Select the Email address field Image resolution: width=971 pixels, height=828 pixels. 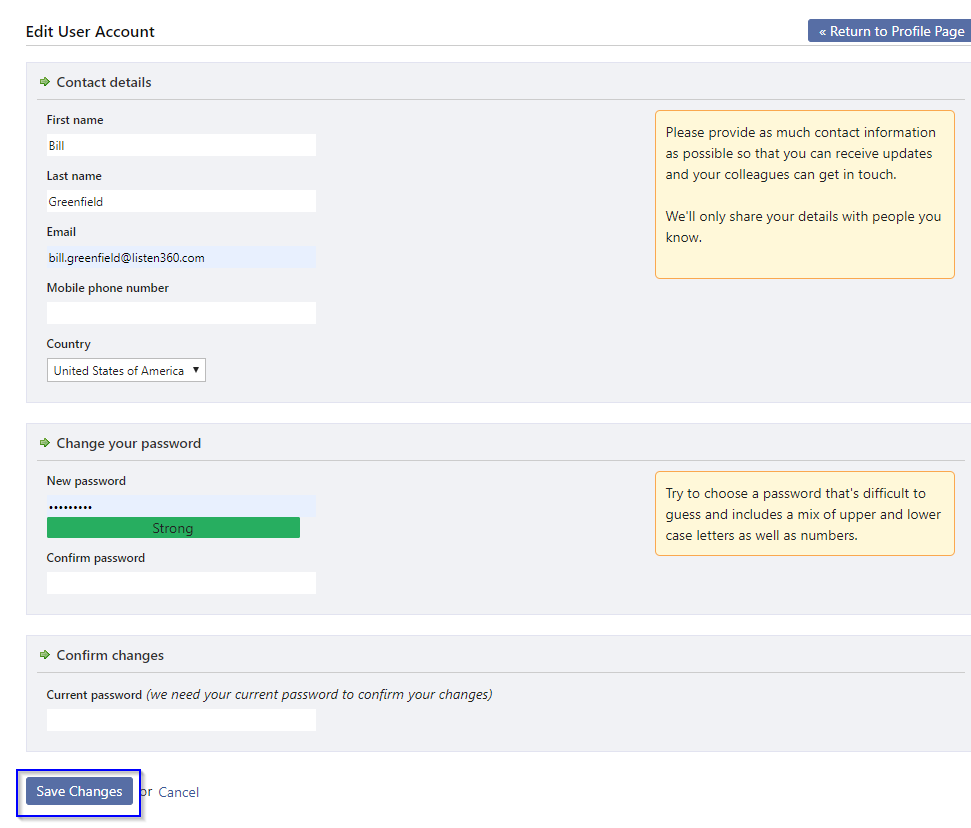pyautogui.click(x=181, y=257)
